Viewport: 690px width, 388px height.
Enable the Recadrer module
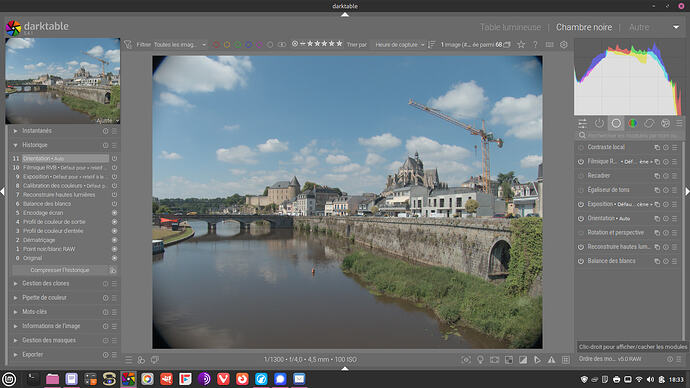point(581,176)
